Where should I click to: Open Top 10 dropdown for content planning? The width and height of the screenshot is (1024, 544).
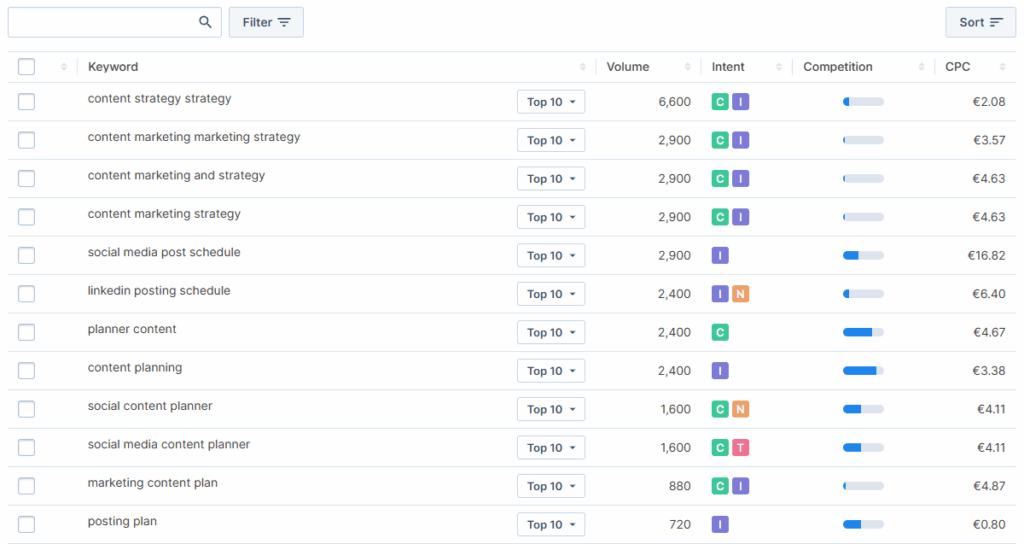[551, 371]
